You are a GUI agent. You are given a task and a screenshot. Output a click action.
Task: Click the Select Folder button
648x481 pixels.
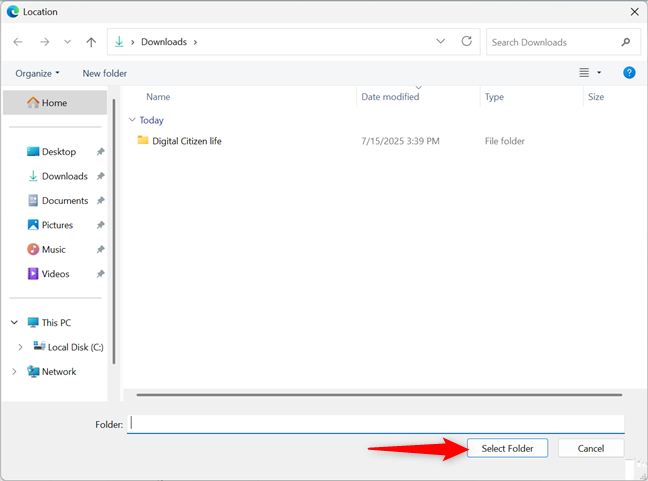click(507, 448)
